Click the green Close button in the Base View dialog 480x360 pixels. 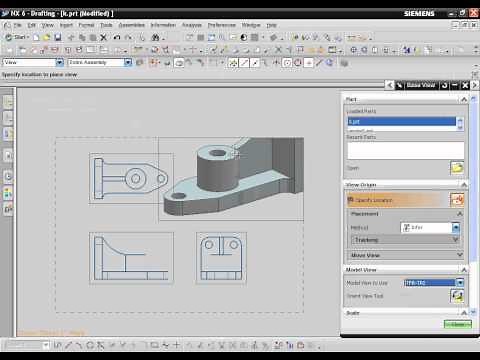click(x=458, y=324)
